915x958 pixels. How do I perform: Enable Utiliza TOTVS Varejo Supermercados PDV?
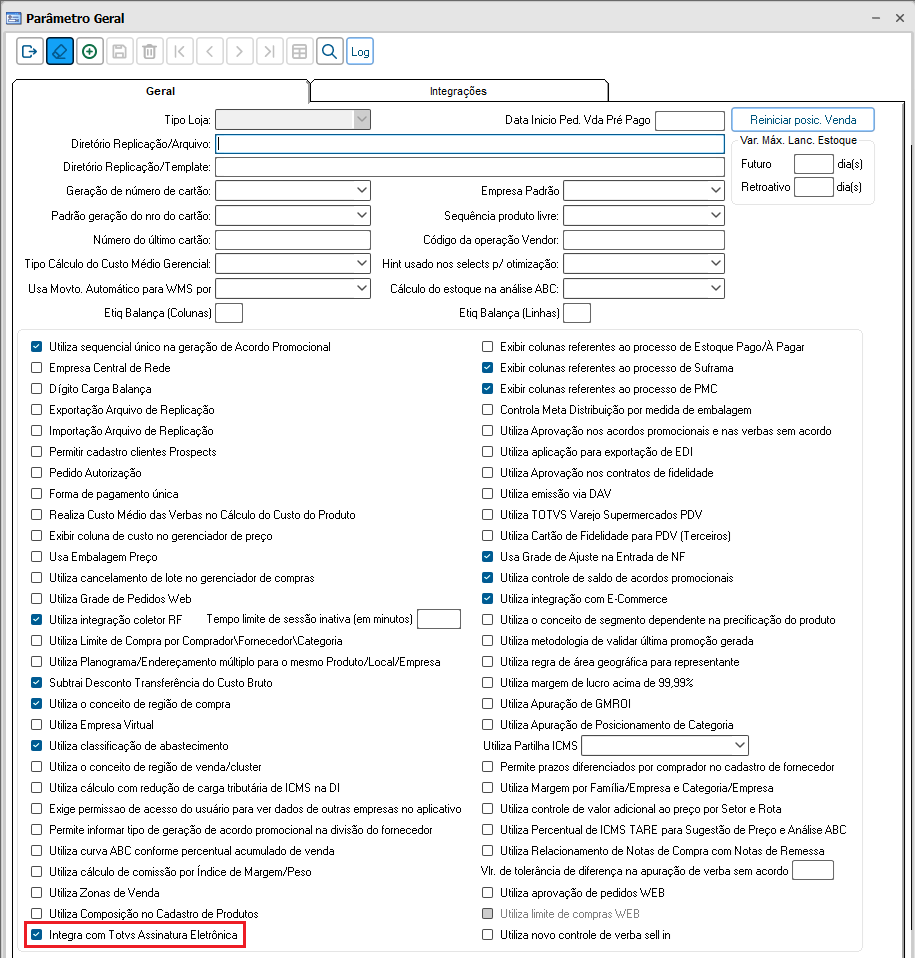[487, 514]
